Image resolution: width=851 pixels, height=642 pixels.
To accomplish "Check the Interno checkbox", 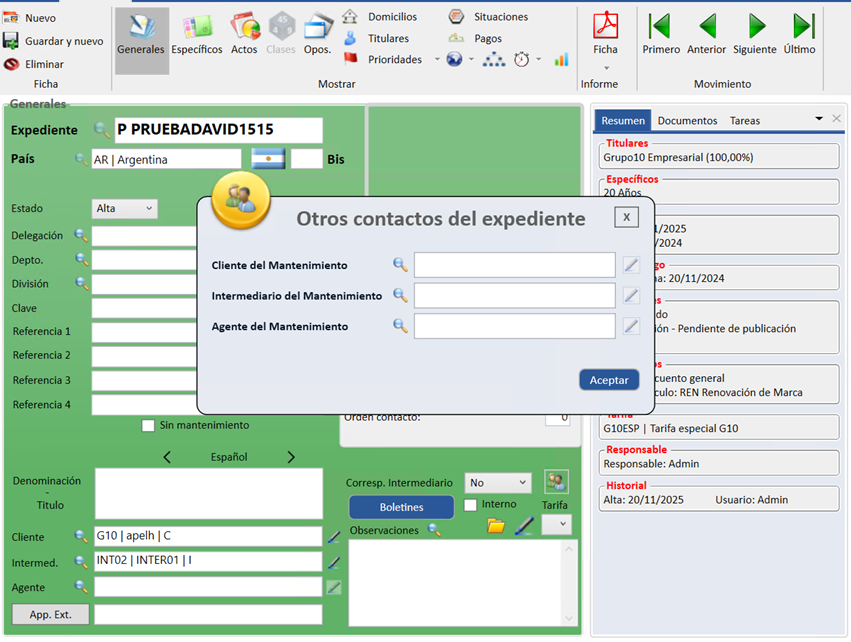I will pyautogui.click(x=471, y=505).
